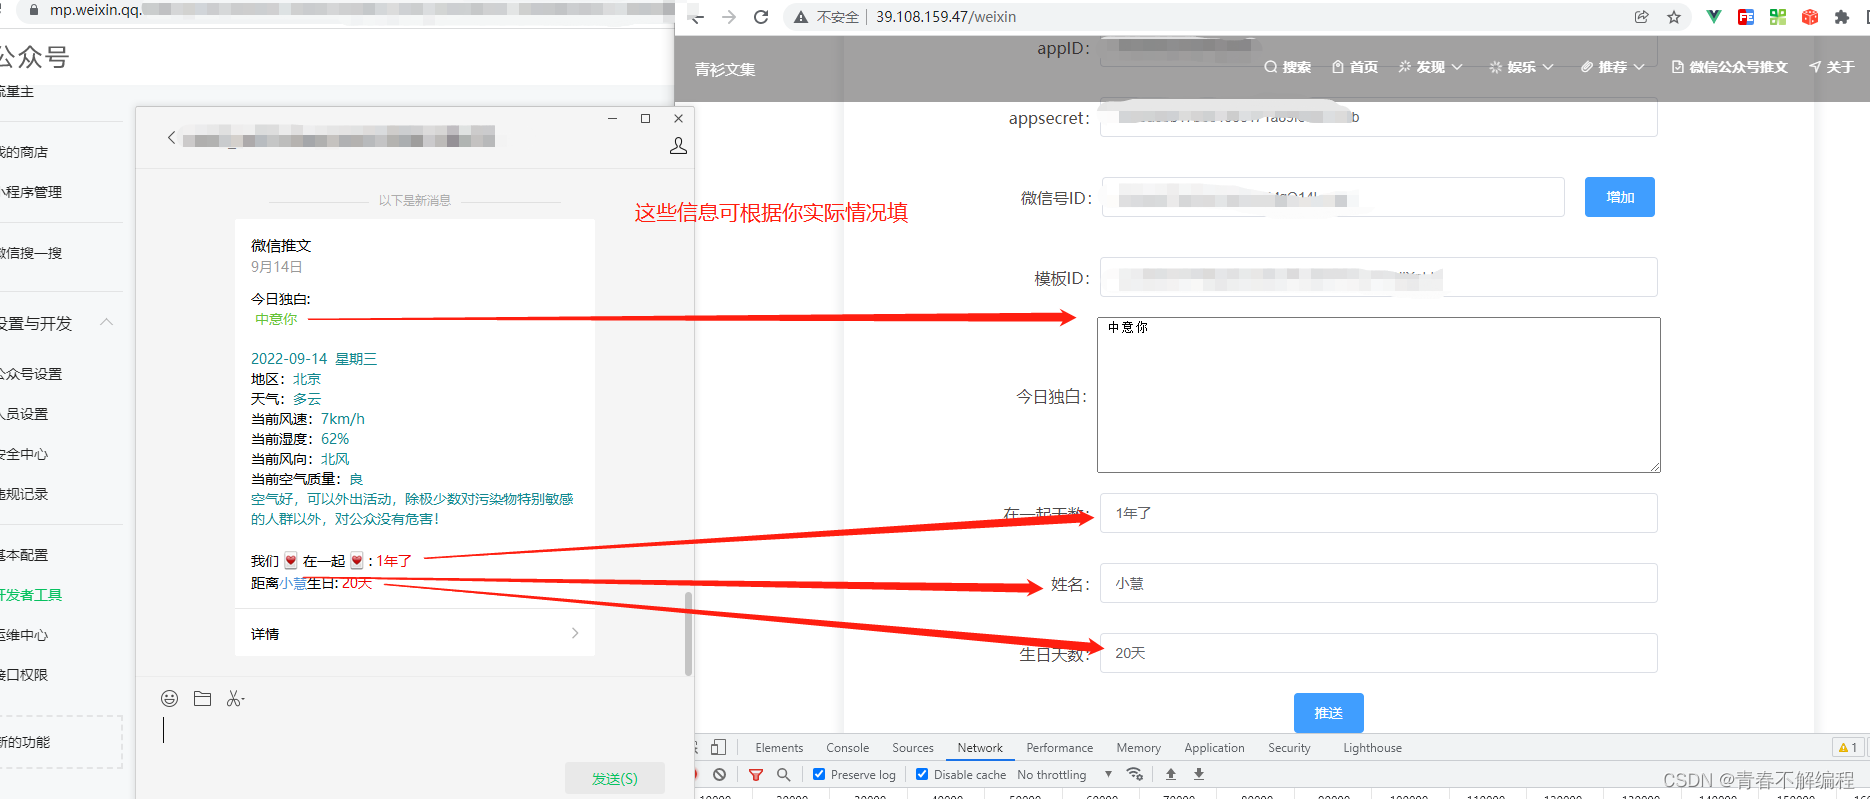Viewport: 1870px width, 799px height.
Task: Click the 发送(S) send button
Action: (614, 778)
